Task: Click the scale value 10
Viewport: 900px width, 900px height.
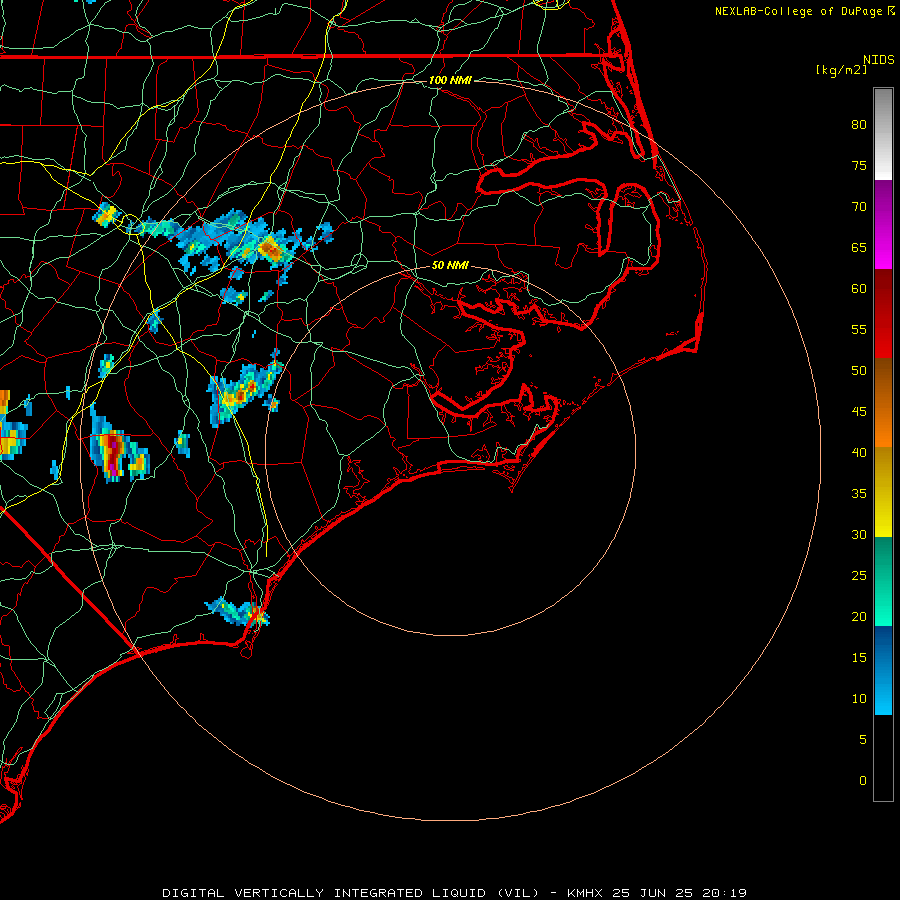Action: (x=859, y=699)
